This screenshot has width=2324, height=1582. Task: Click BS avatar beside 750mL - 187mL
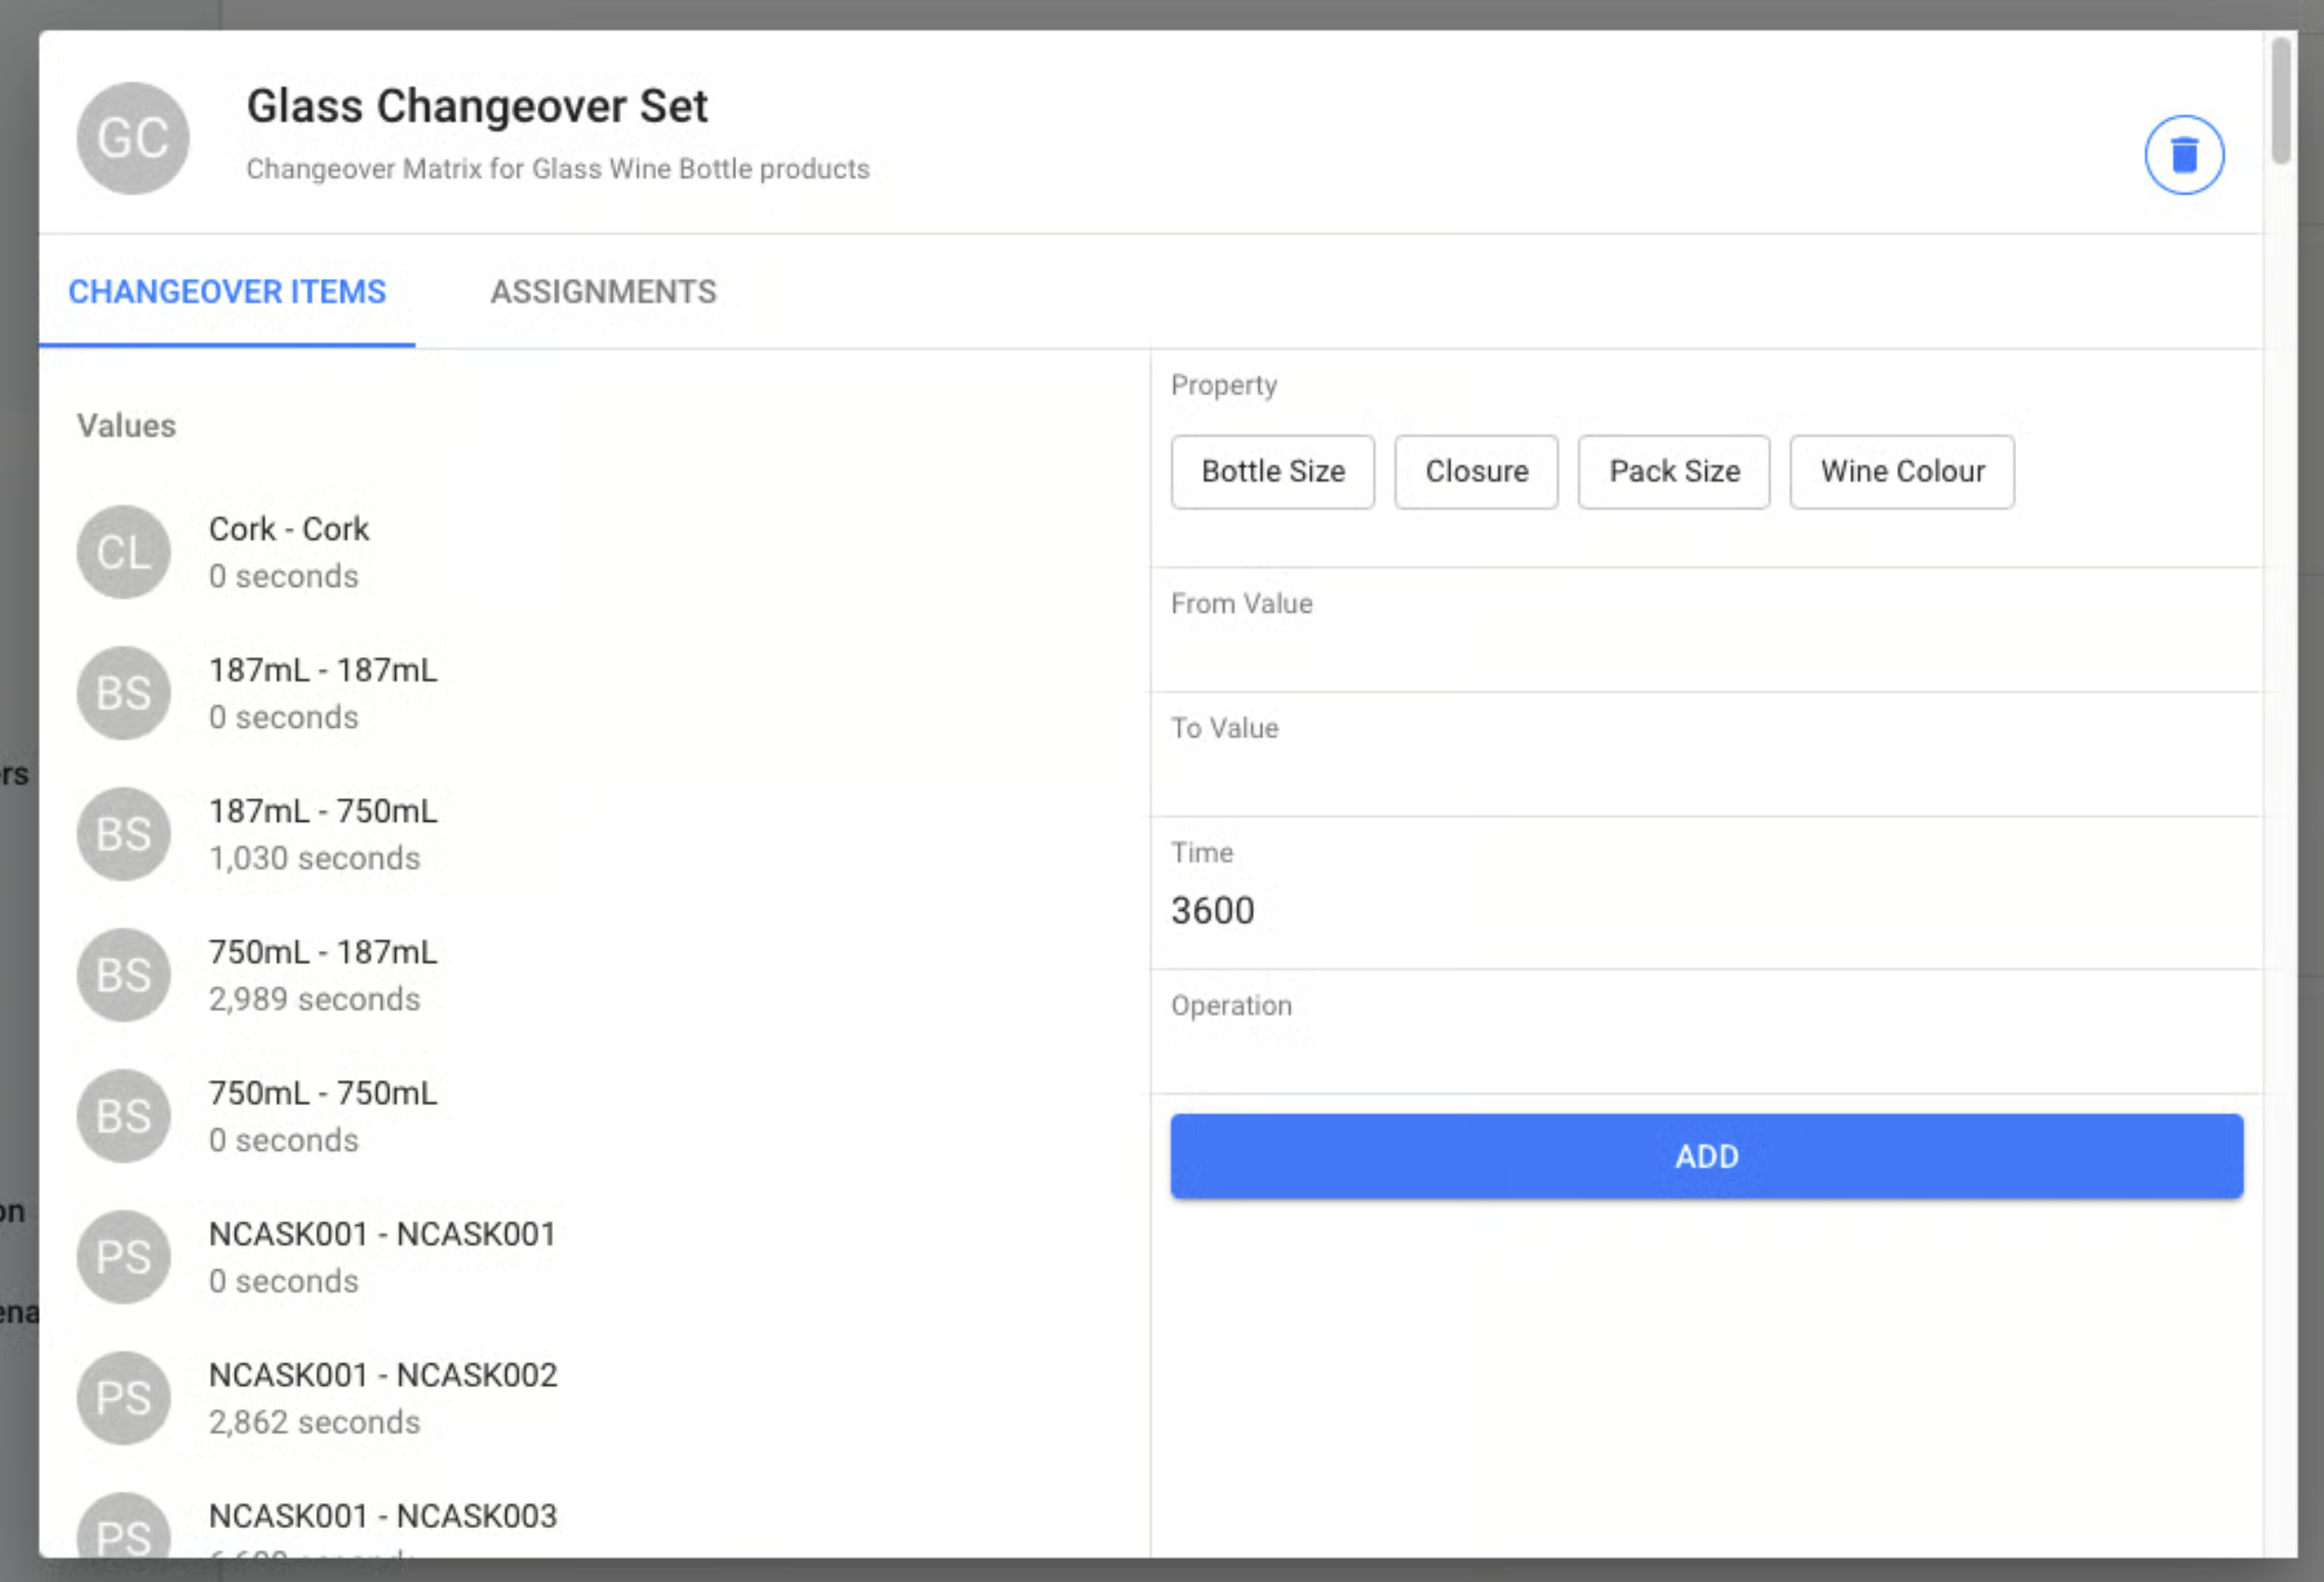pyautogui.click(x=124, y=975)
